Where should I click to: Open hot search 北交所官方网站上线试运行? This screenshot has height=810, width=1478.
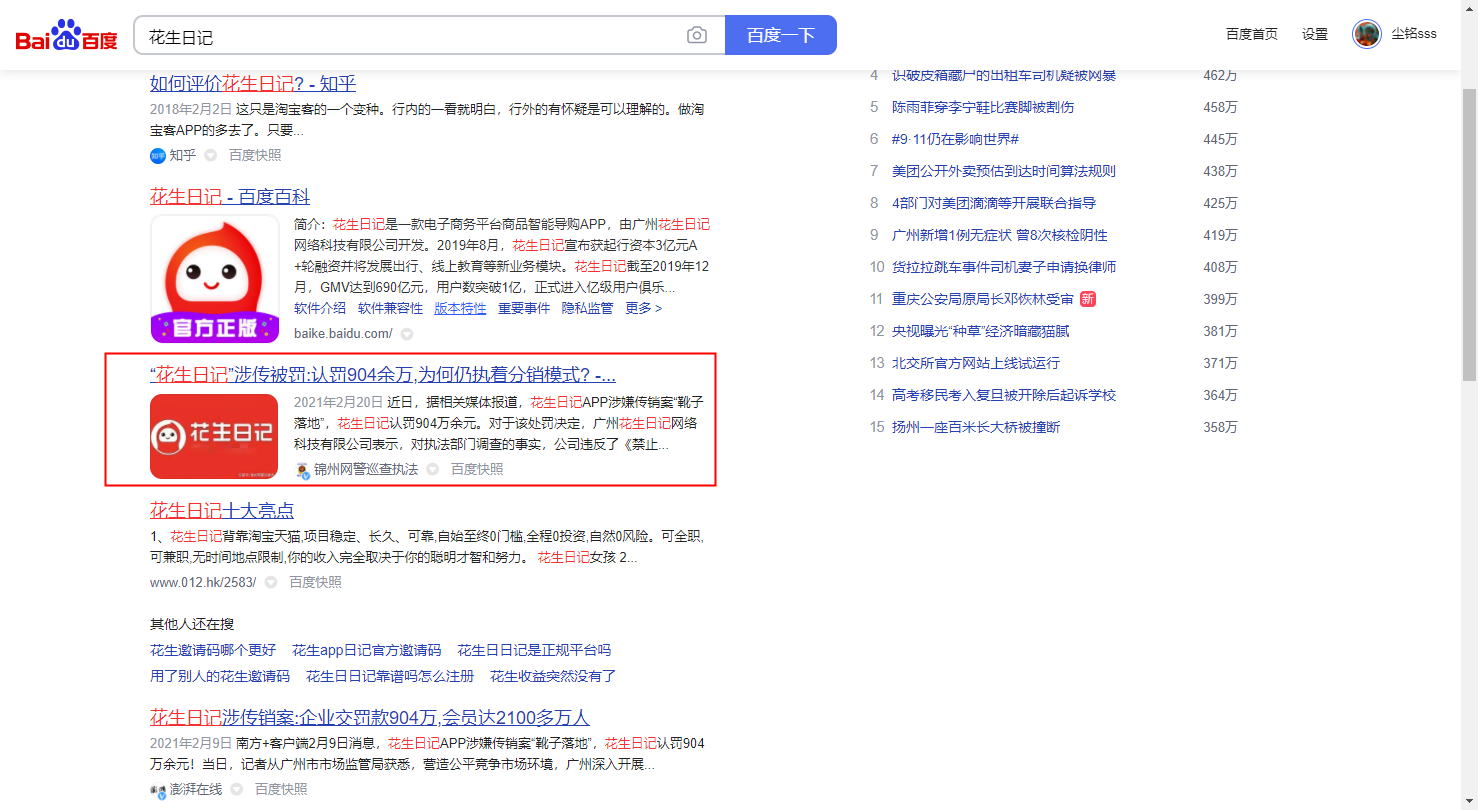click(976, 363)
